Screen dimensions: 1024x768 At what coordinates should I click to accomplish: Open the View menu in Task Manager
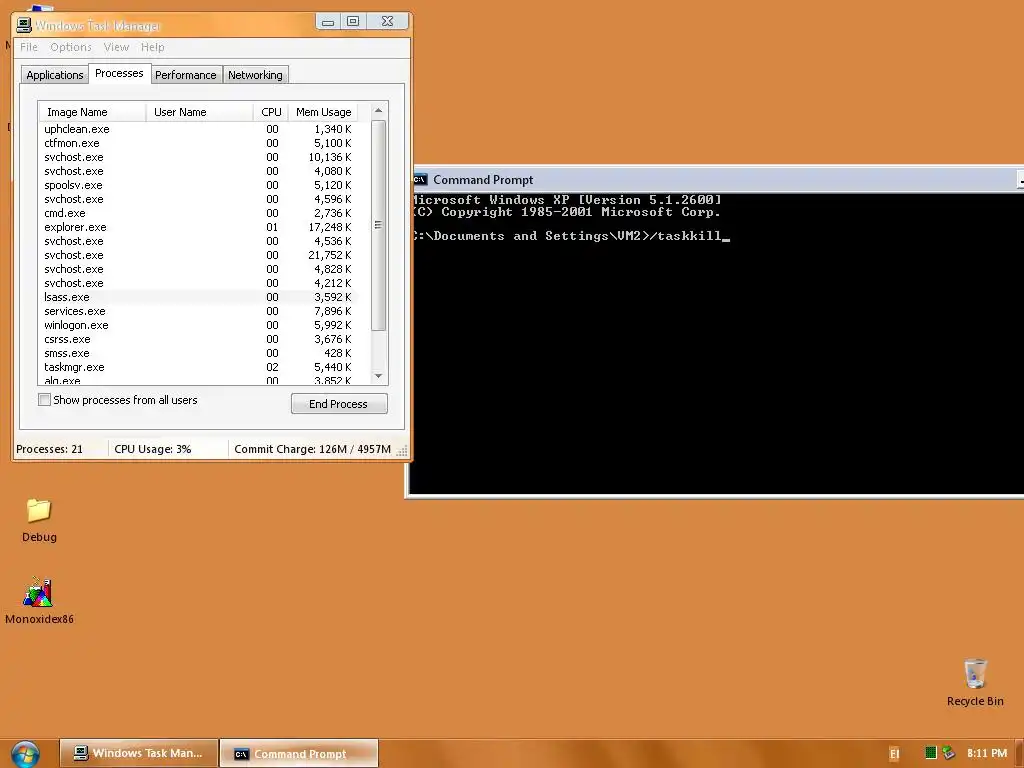116,47
